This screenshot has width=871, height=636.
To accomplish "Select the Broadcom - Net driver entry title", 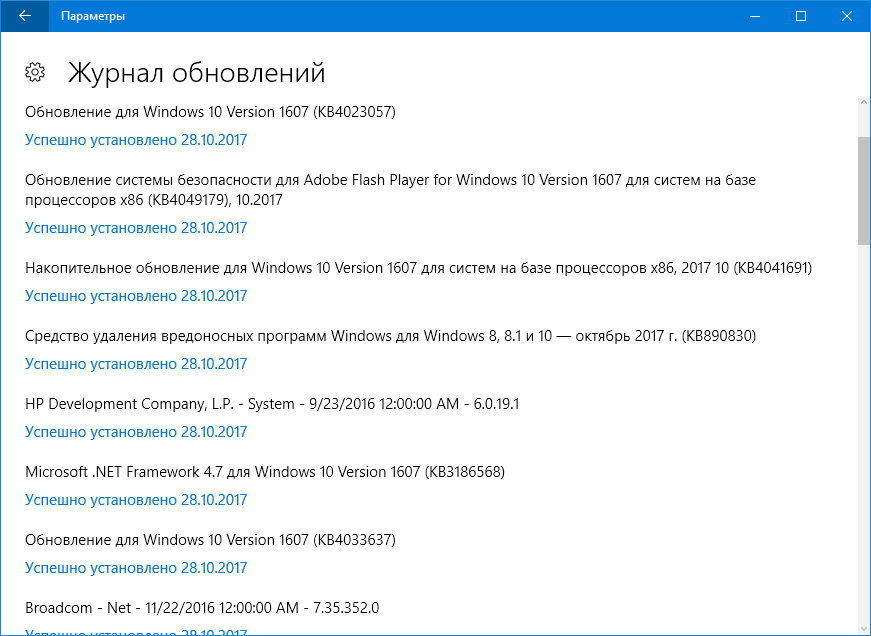I will click(202, 608).
